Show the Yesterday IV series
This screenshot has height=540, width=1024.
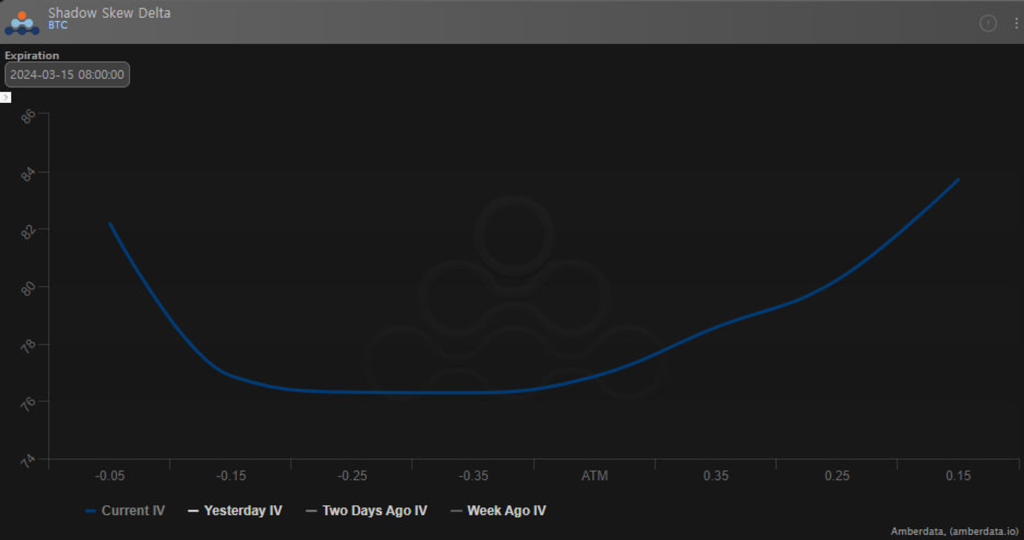click(x=242, y=511)
